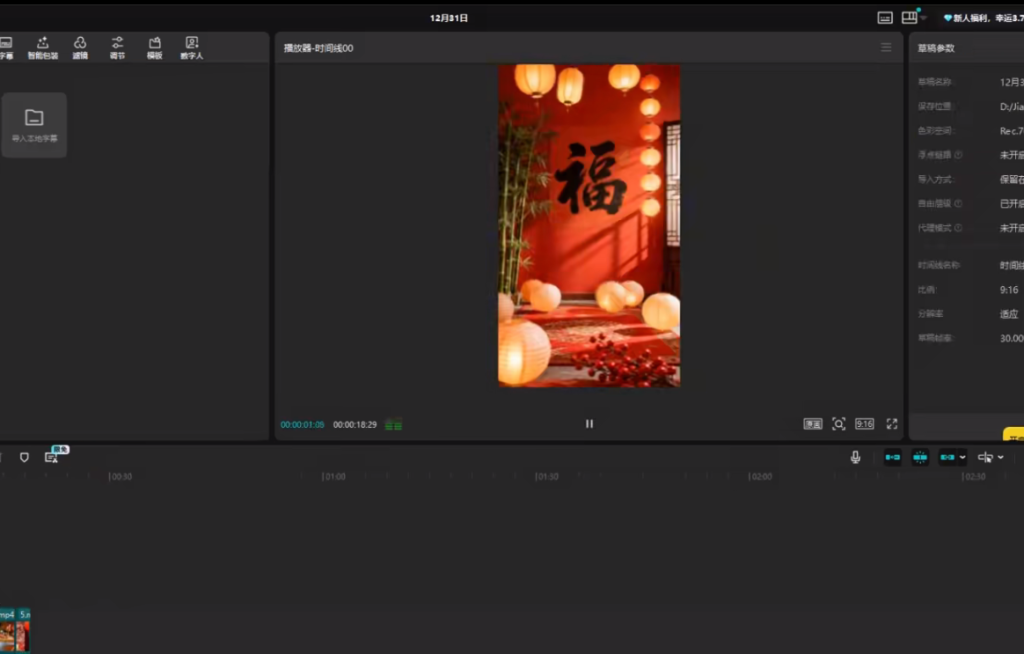Screen dimensions: 1024x654
Task: Click the 播放器-时间线00 panel tab
Action: pos(320,47)
